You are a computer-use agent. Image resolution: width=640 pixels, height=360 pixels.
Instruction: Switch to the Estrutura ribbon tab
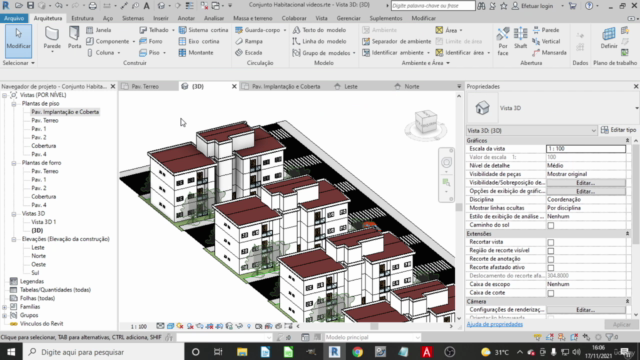[x=82, y=18]
